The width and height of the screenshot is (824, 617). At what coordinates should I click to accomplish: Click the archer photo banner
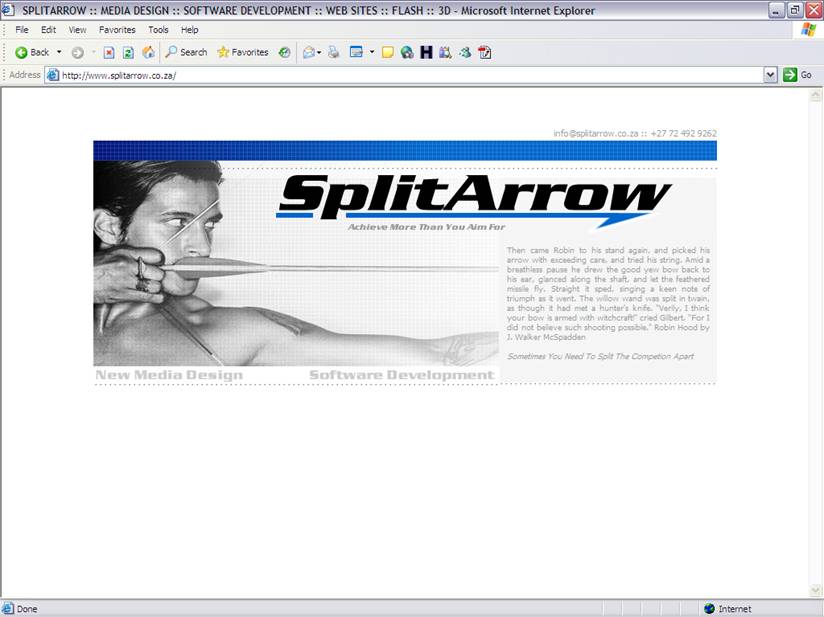[296, 263]
